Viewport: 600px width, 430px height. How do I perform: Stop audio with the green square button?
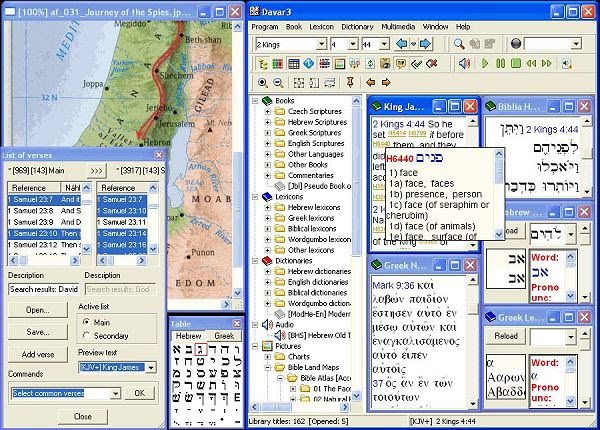pos(516,63)
